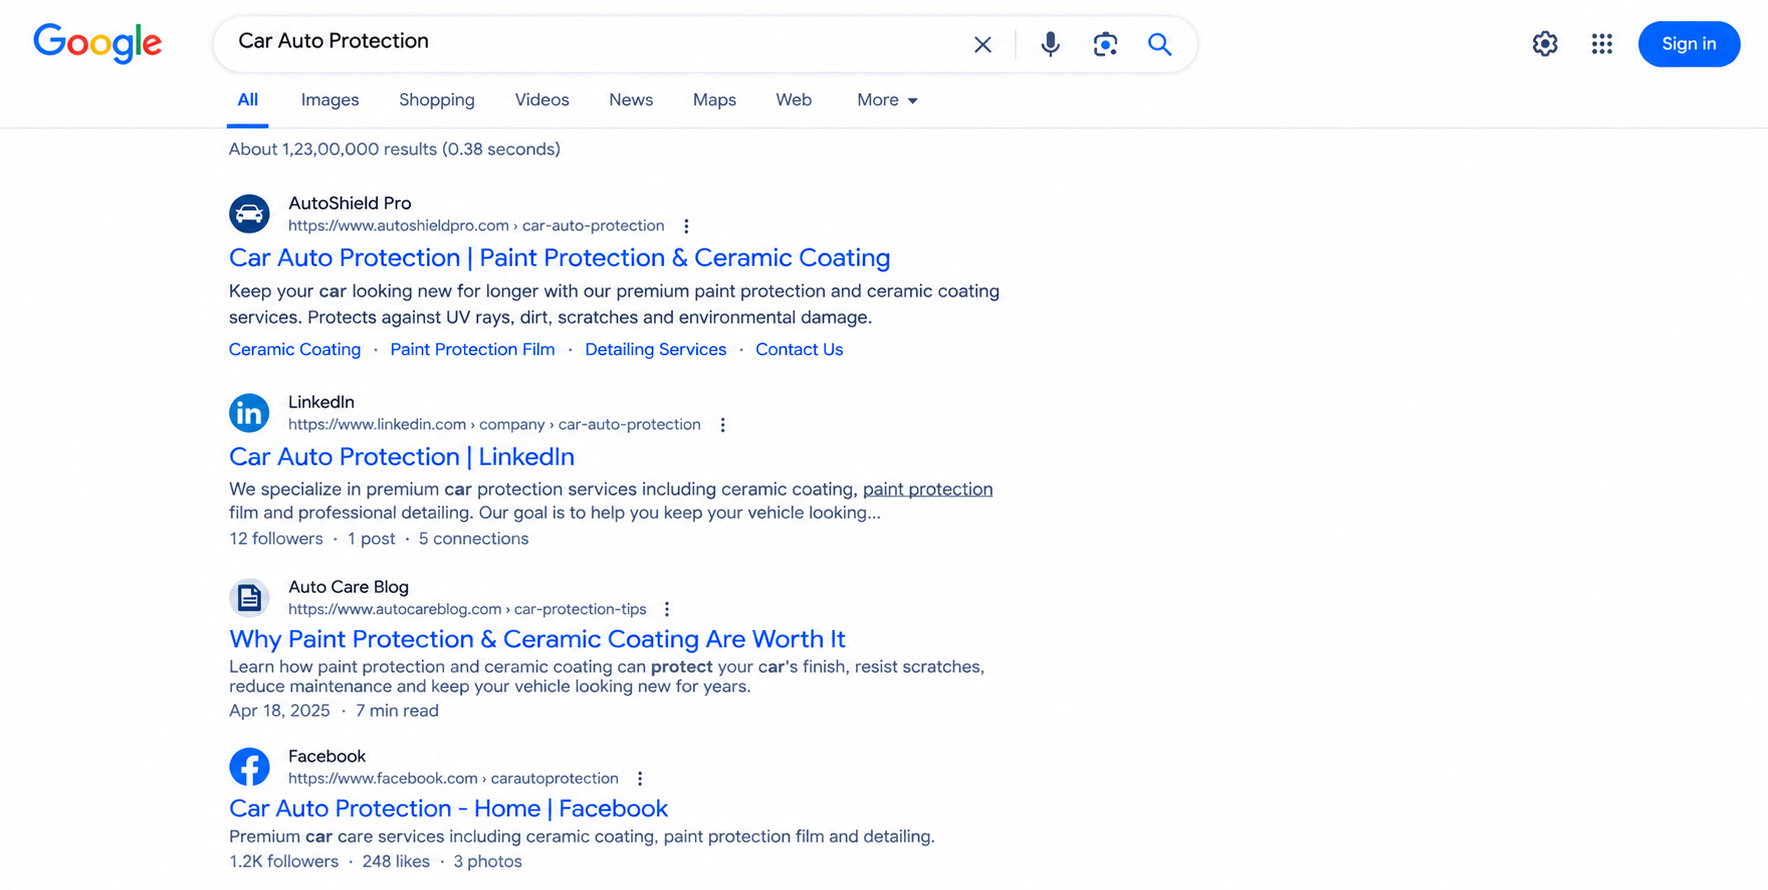Open Car Auto Protection - Home | Facebook
Viewport: 1768px width, 890px height.
[x=448, y=808]
